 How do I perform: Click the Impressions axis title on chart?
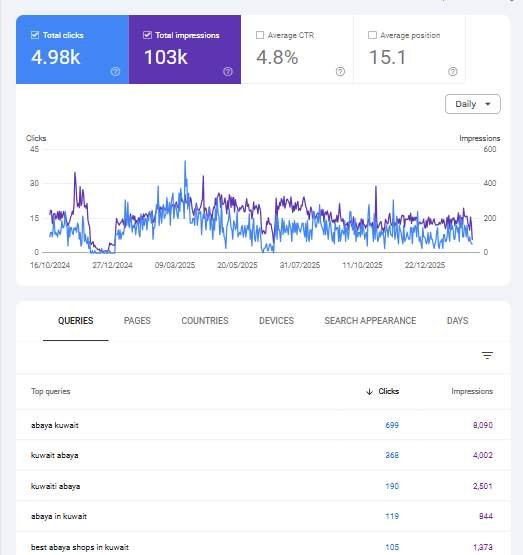click(479, 138)
